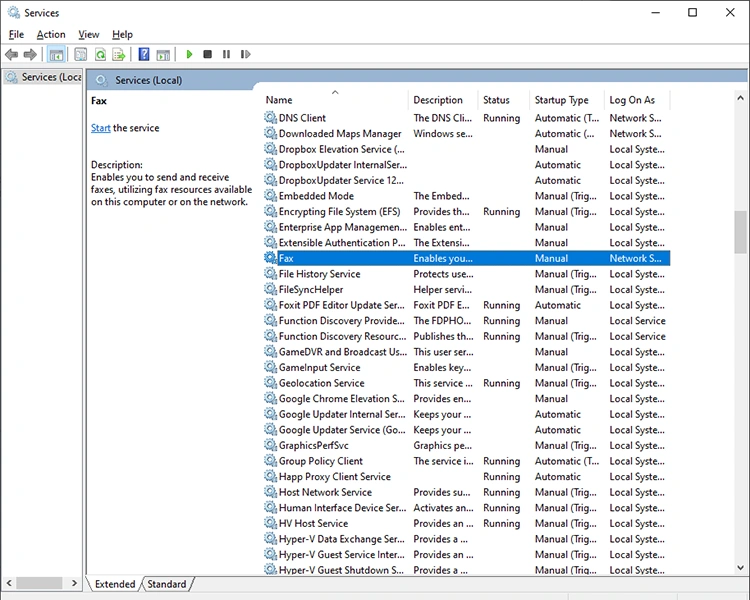750x600 pixels.
Task: Select Services (Local) tree node
Action: 45,77
